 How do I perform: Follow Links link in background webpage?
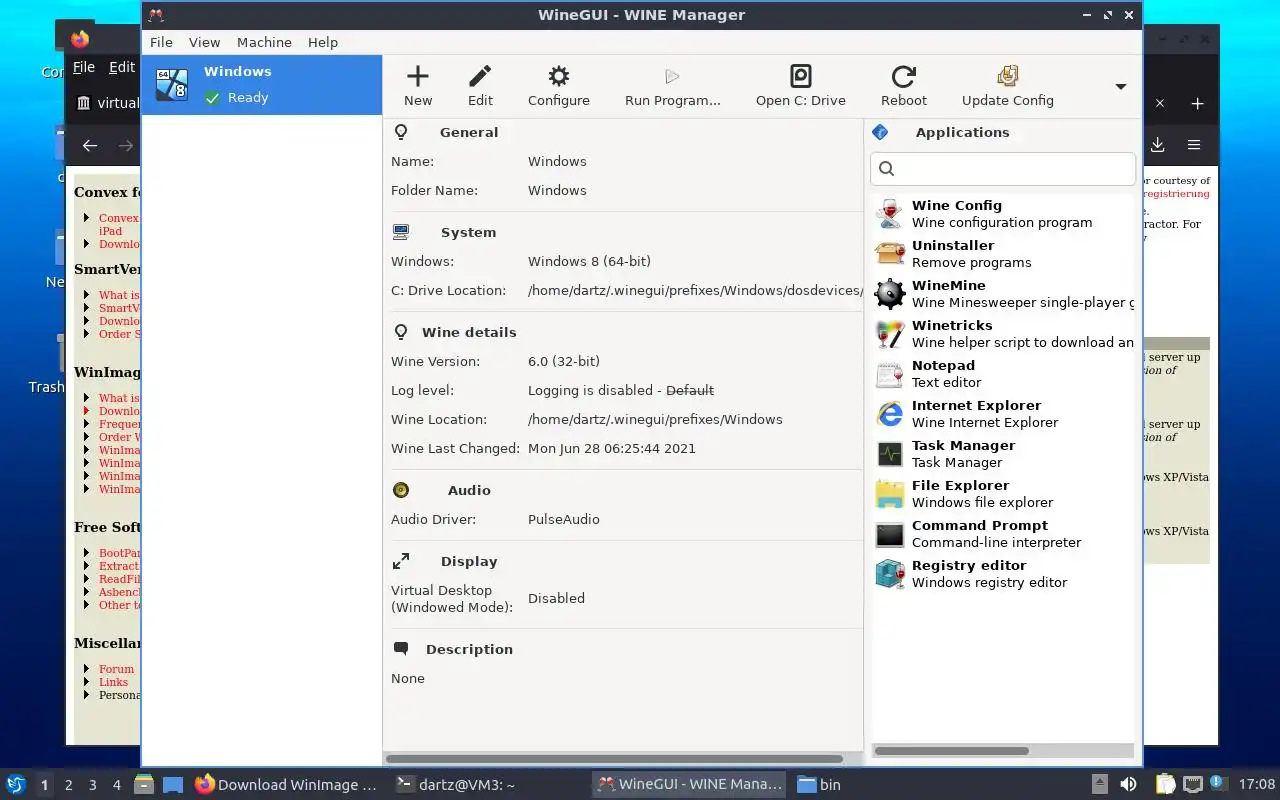pos(113,682)
